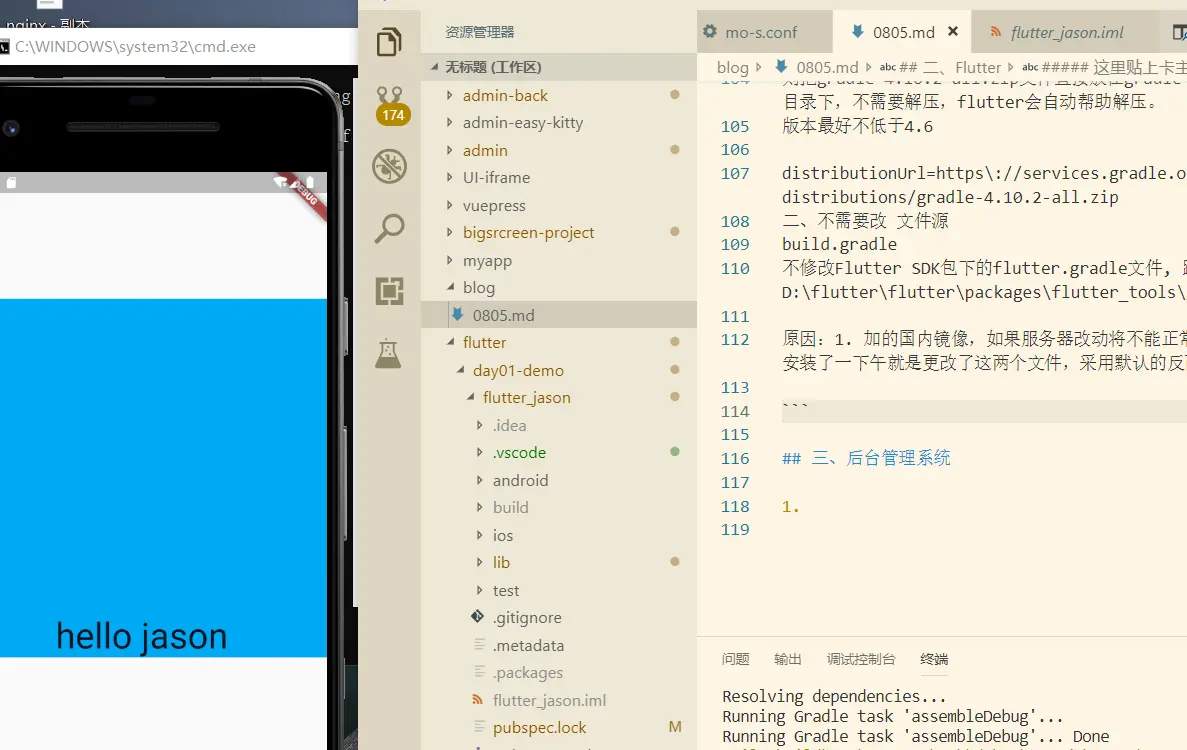
Task: Click terminal line 'Resolving dependencies...'
Action: click(834, 696)
